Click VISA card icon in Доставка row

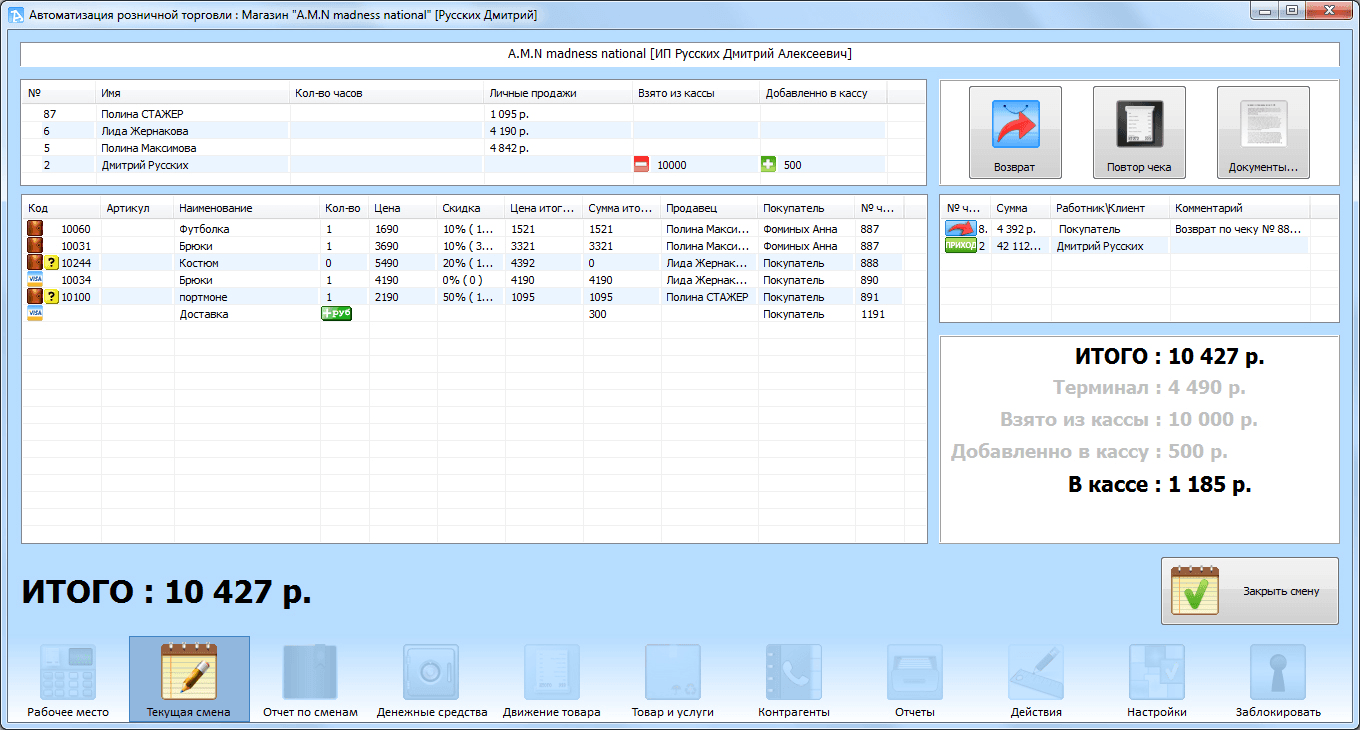35,313
